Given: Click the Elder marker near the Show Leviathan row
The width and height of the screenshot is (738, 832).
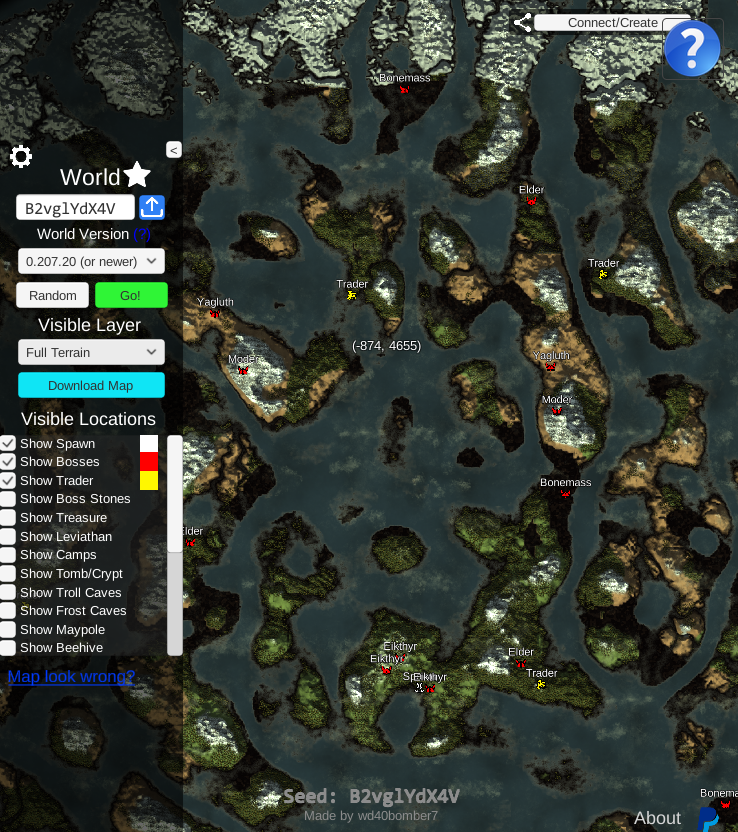Looking at the screenshot, I should tap(190, 542).
